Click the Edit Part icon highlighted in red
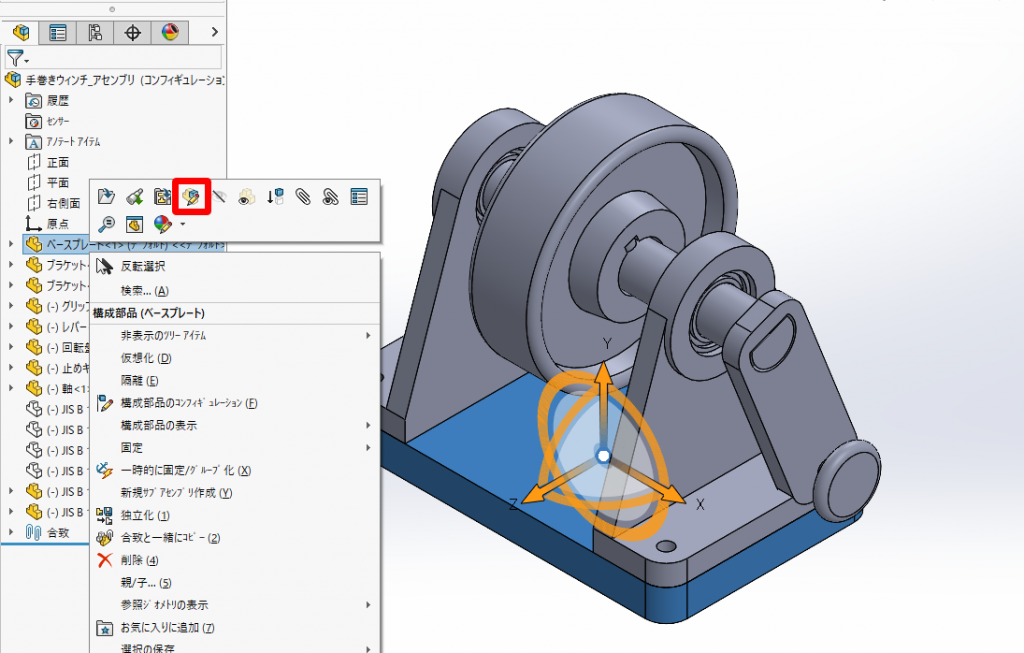This screenshot has width=1024, height=653. (x=191, y=197)
